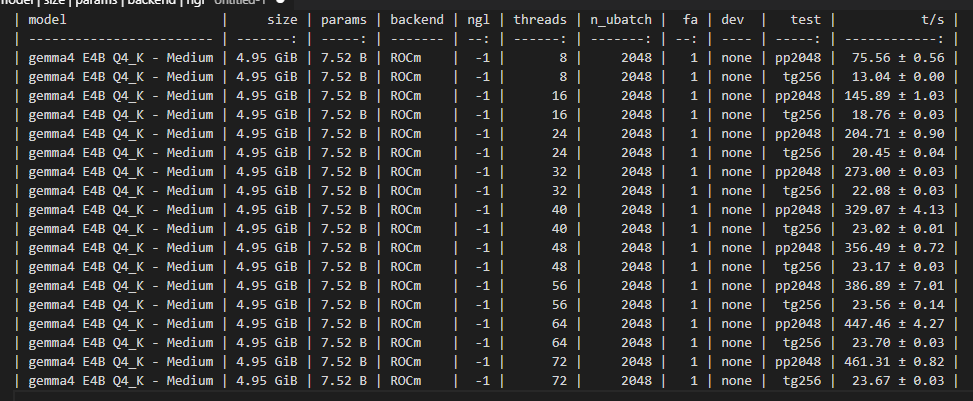Image resolution: width=973 pixels, height=401 pixels.
Task: Click the value '447.46 ± 4.27'
Action: (x=894, y=323)
